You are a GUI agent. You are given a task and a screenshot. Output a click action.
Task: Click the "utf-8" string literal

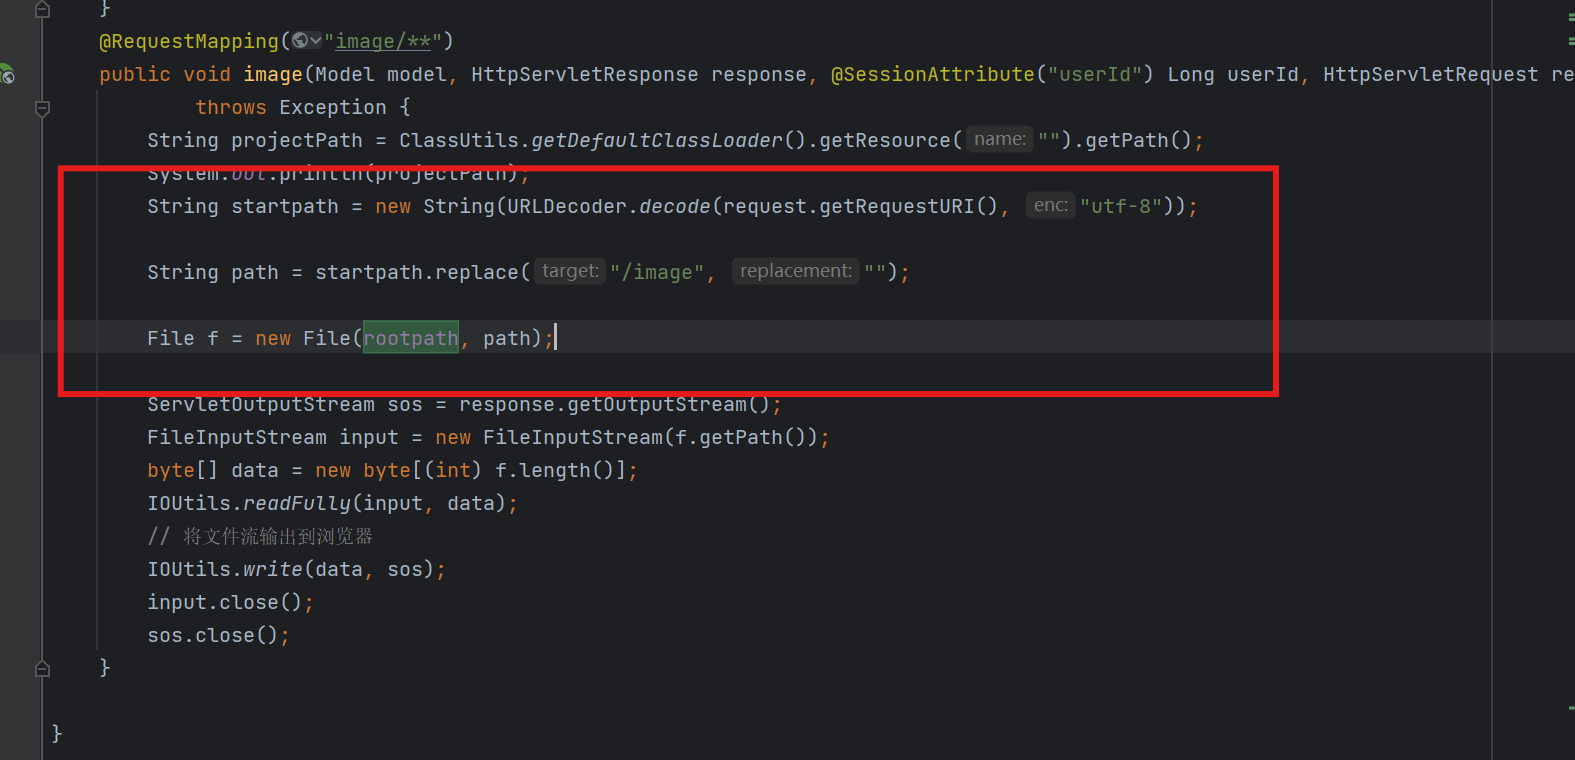1121,206
